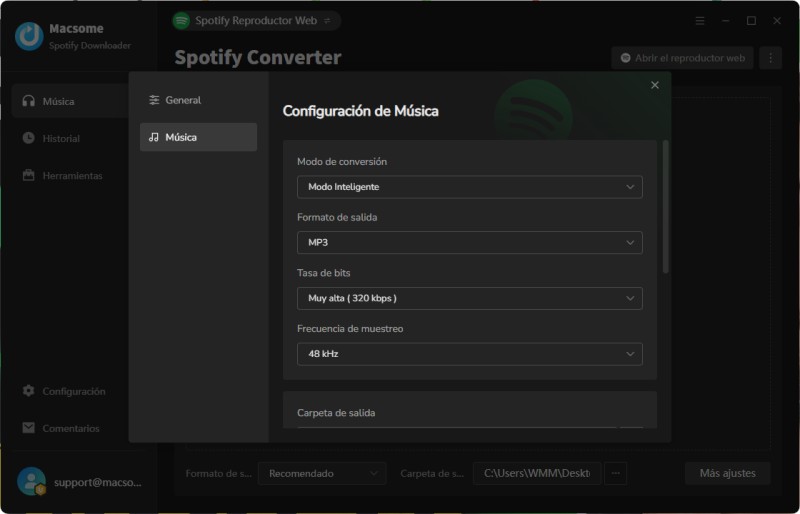Close the settings dialog with X
The height and width of the screenshot is (514, 800).
(655, 85)
